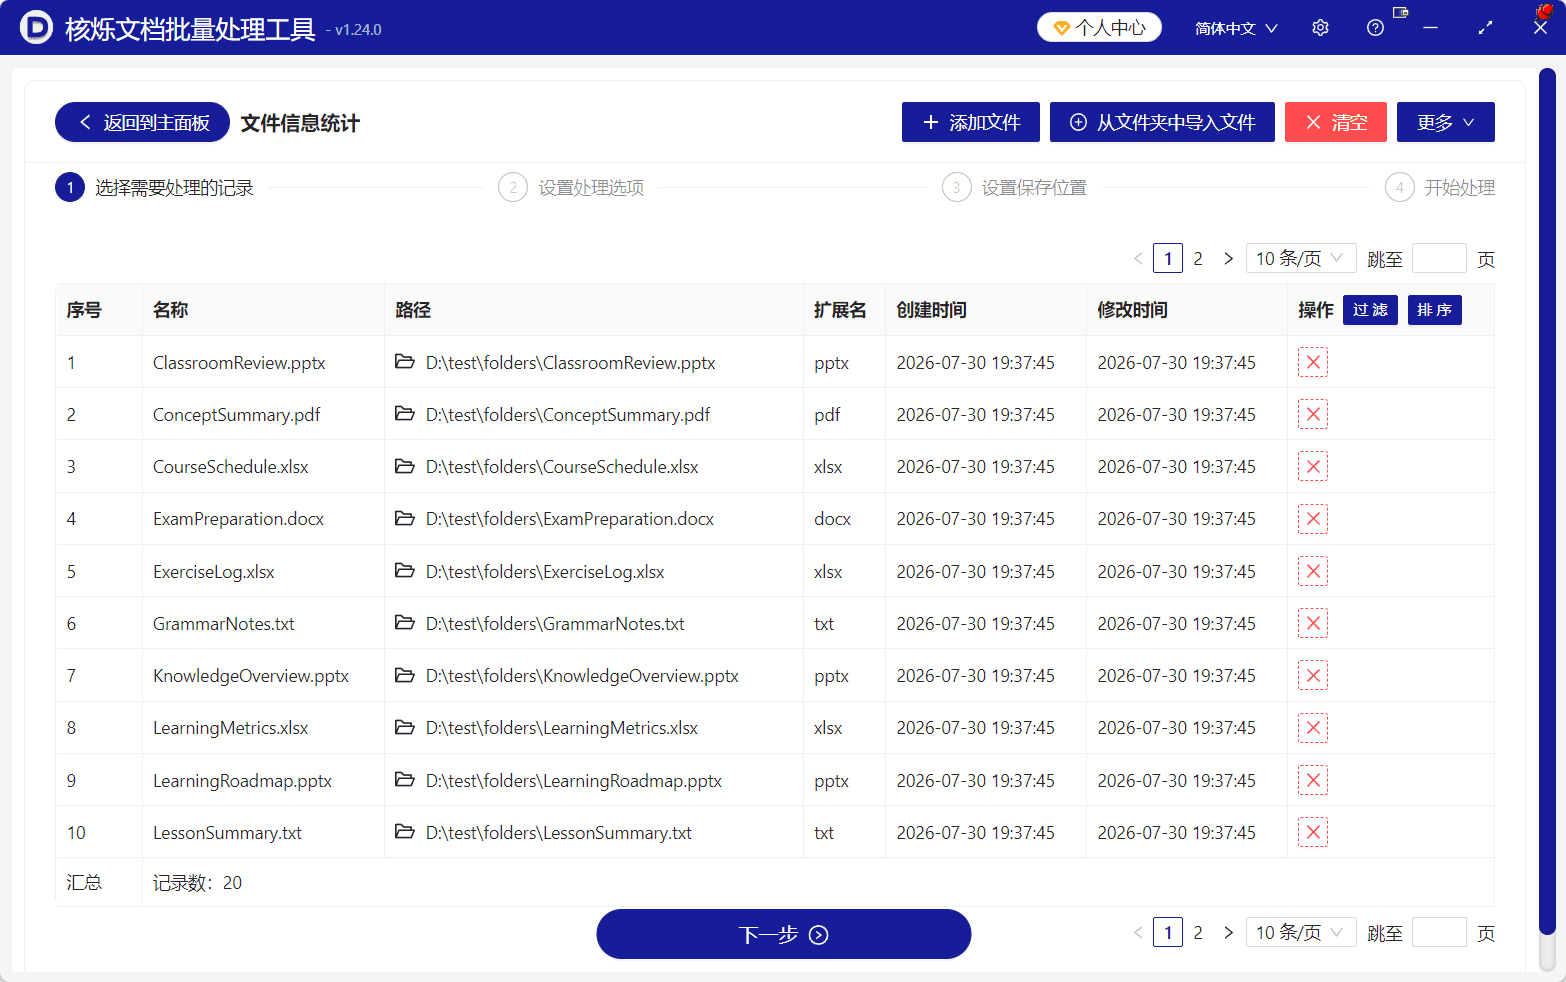
Task: Go to page 2 in top pagination
Action: [x=1198, y=258]
